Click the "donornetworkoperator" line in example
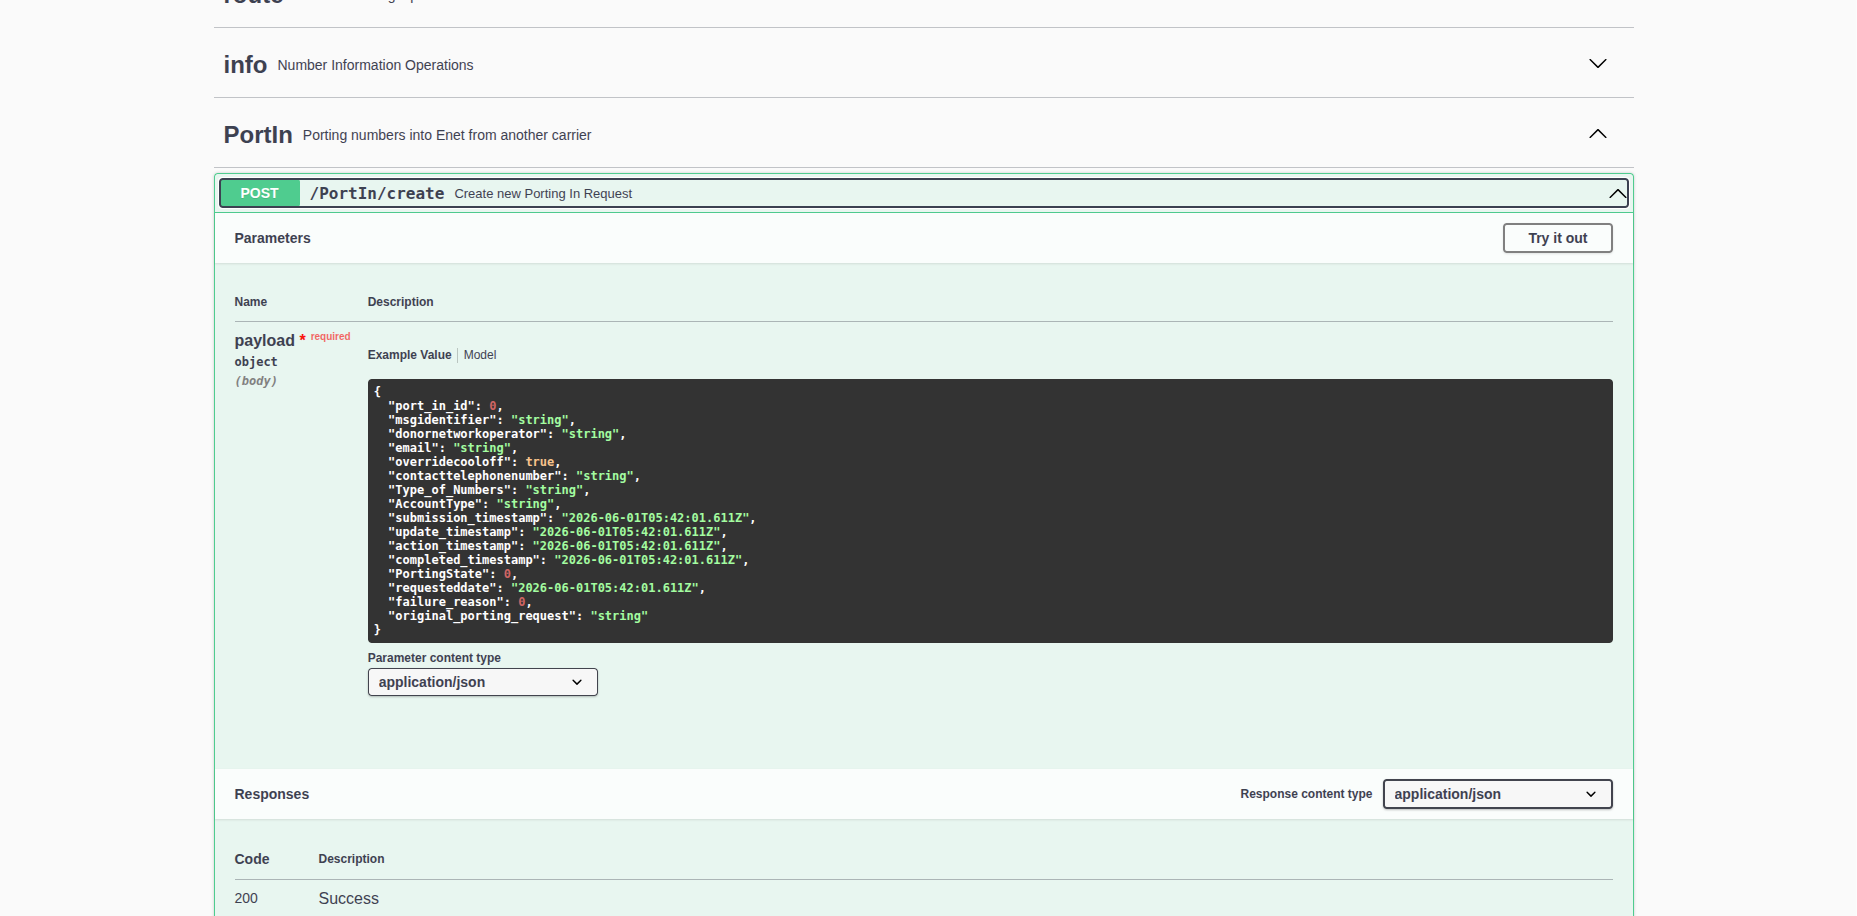 [506, 434]
